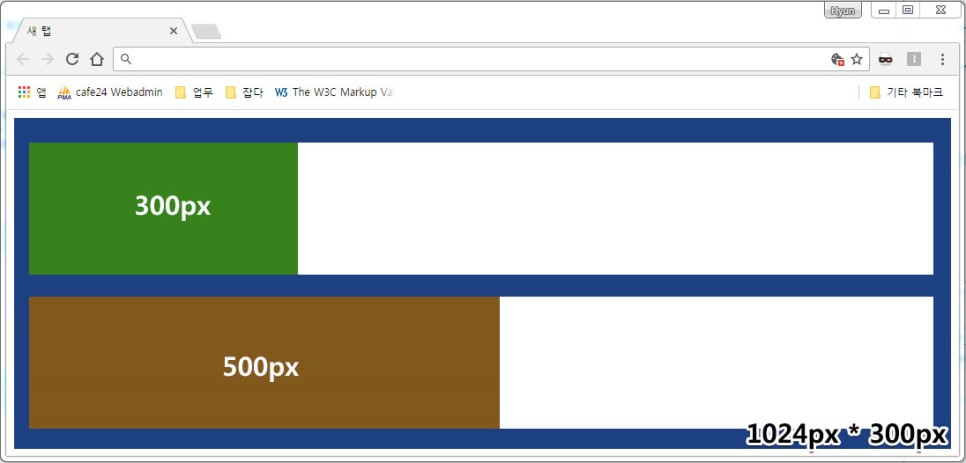Viewport: 966px width, 463px height.
Task: Go to the home page icon
Action: point(97,59)
